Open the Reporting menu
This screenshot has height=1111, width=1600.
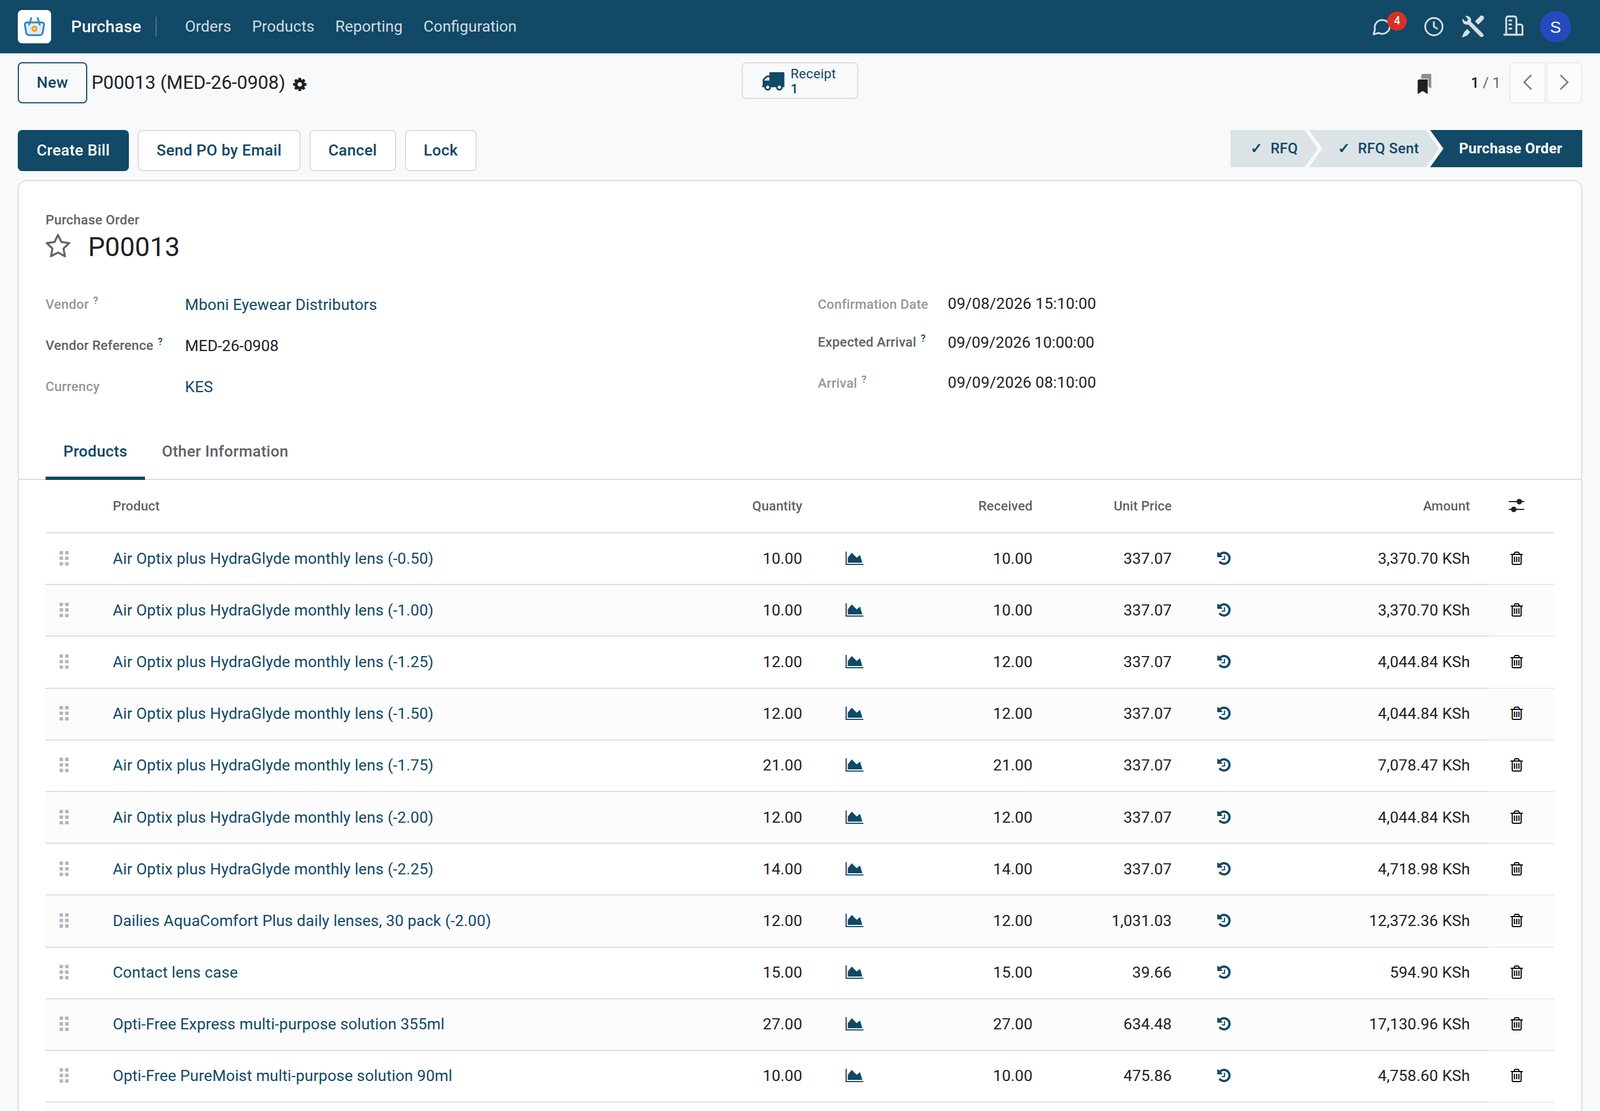[x=369, y=27]
